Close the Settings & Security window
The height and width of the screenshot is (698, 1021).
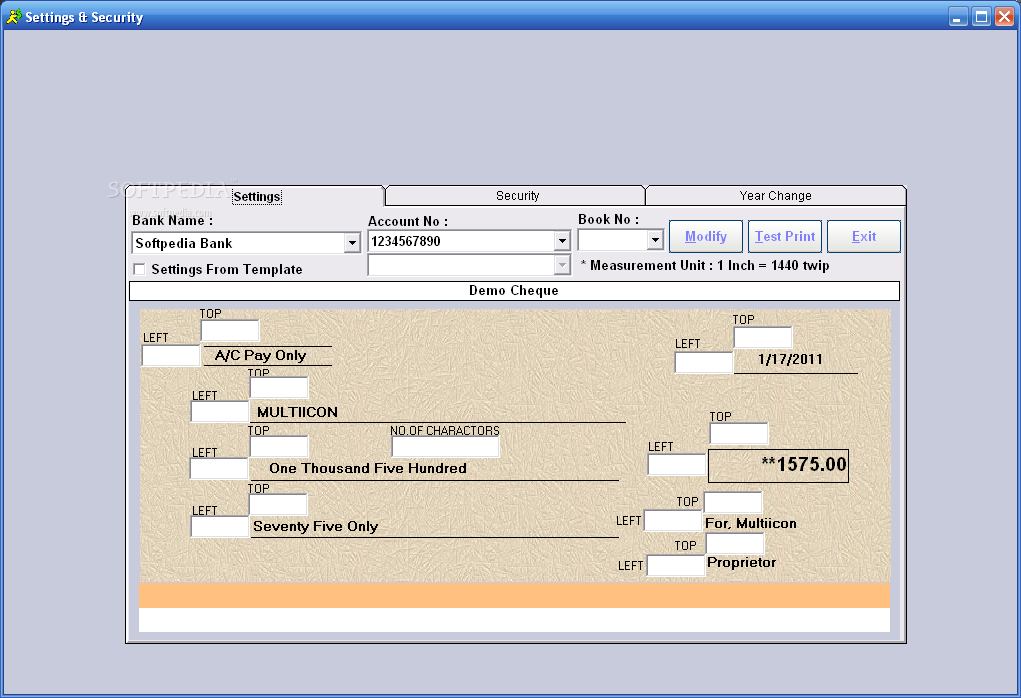1005,16
